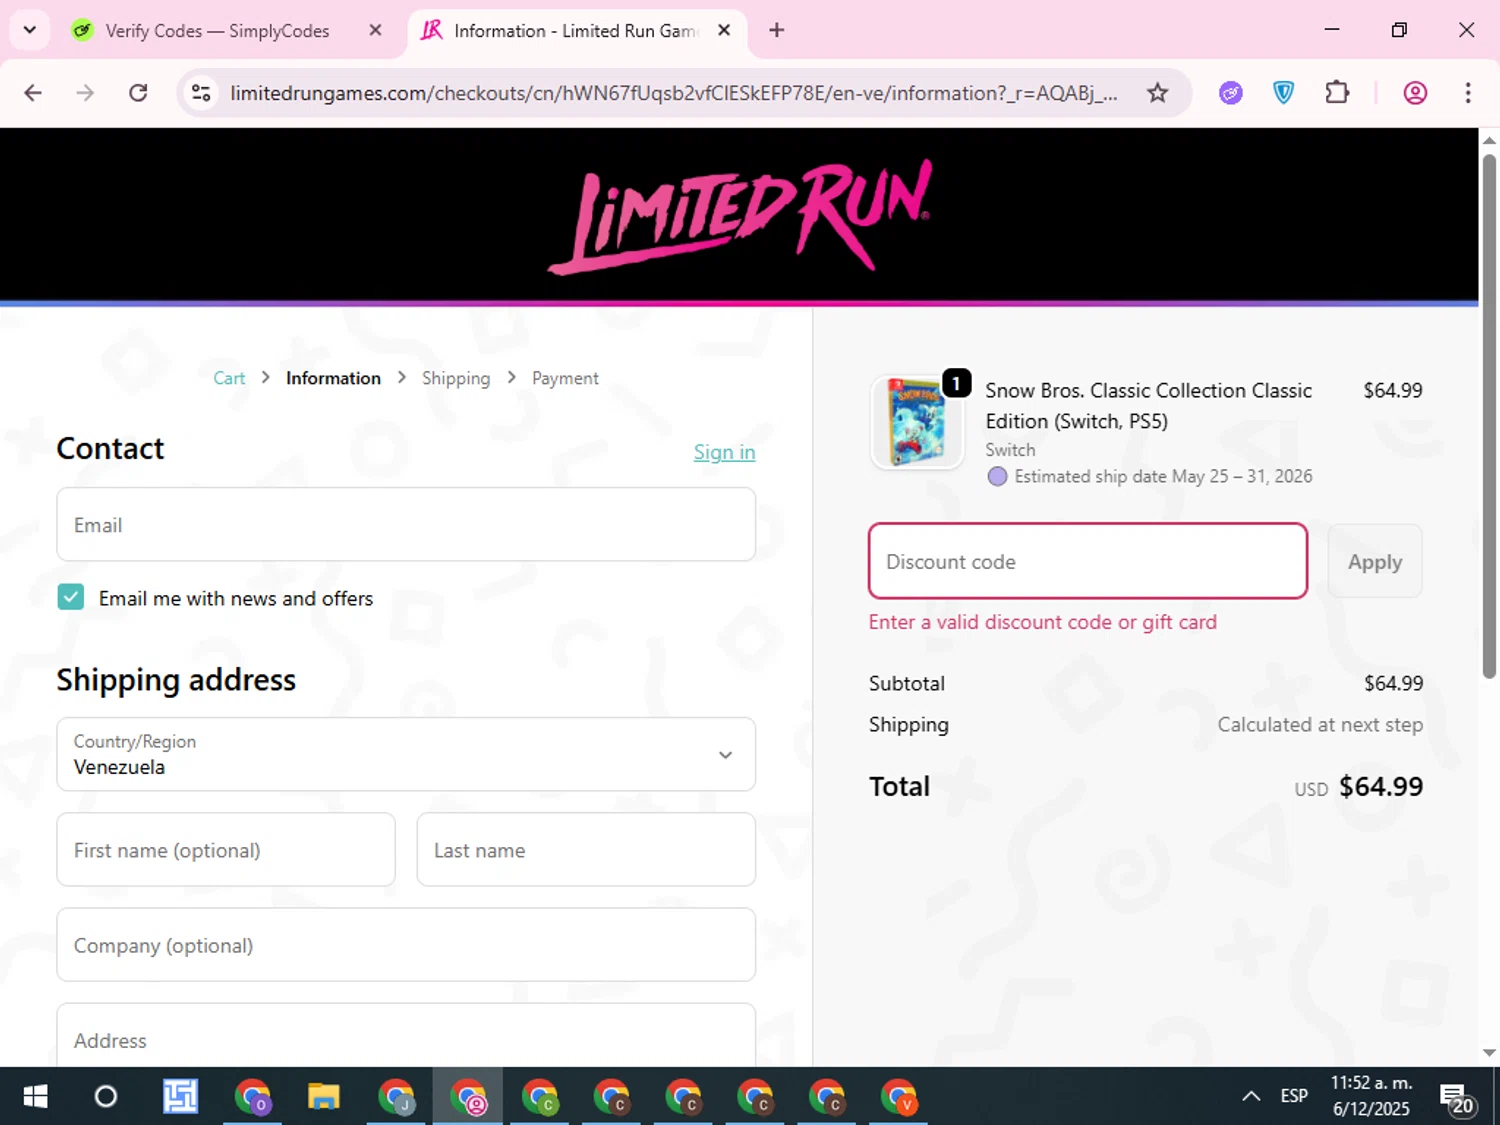Focus the Last name field
Screen dimensions: 1500x1125
(586, 849)
